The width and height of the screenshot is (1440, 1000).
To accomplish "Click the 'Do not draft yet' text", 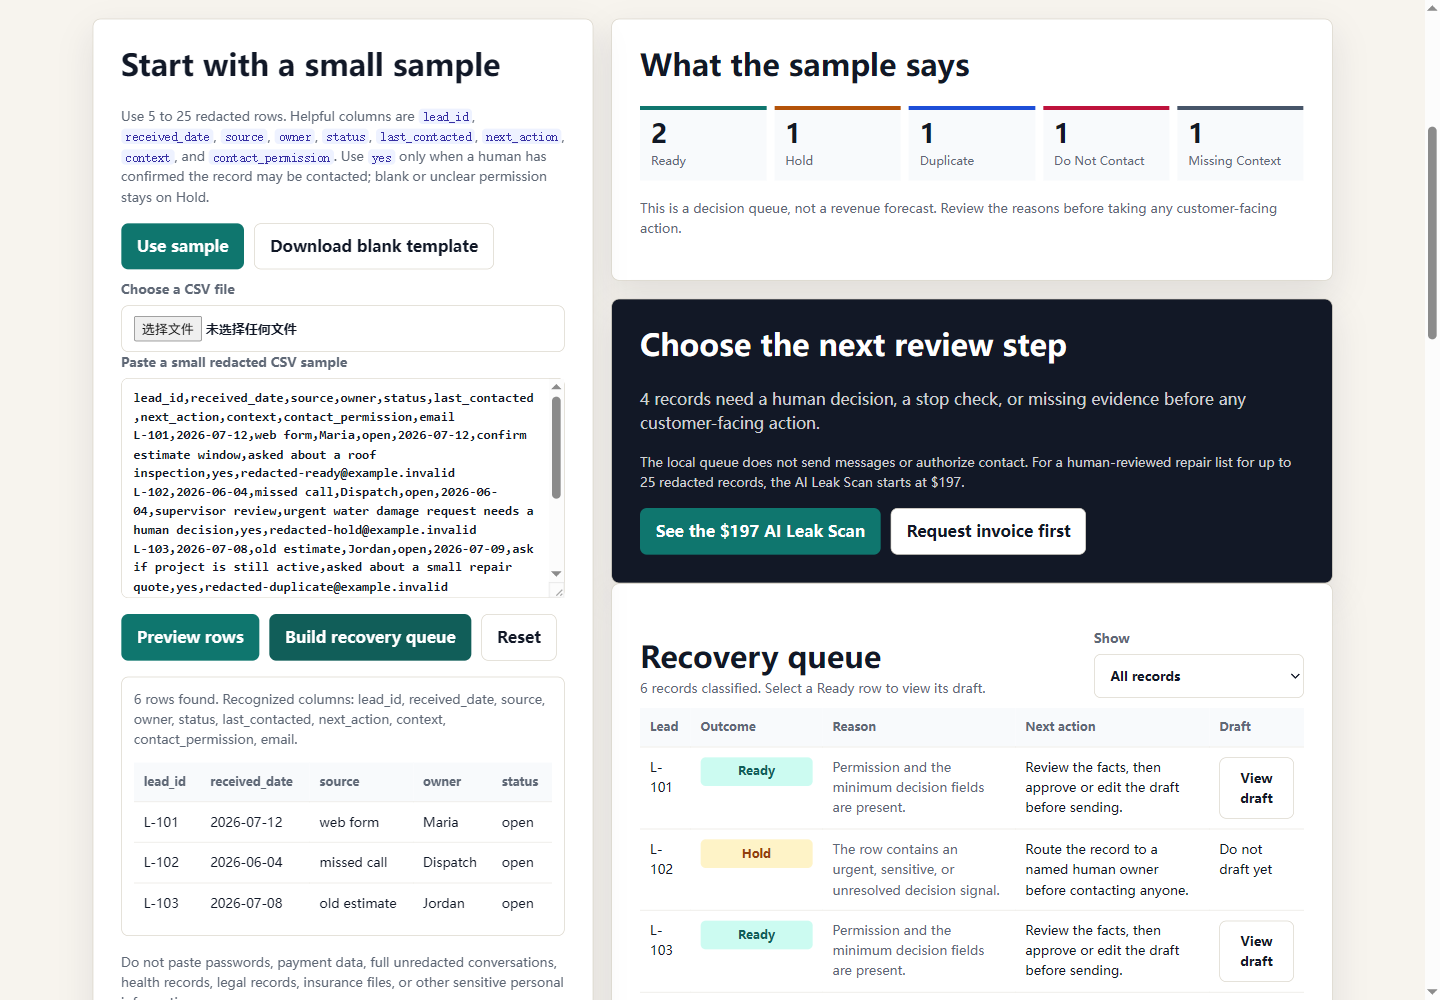I will (x=1246, y=859).
